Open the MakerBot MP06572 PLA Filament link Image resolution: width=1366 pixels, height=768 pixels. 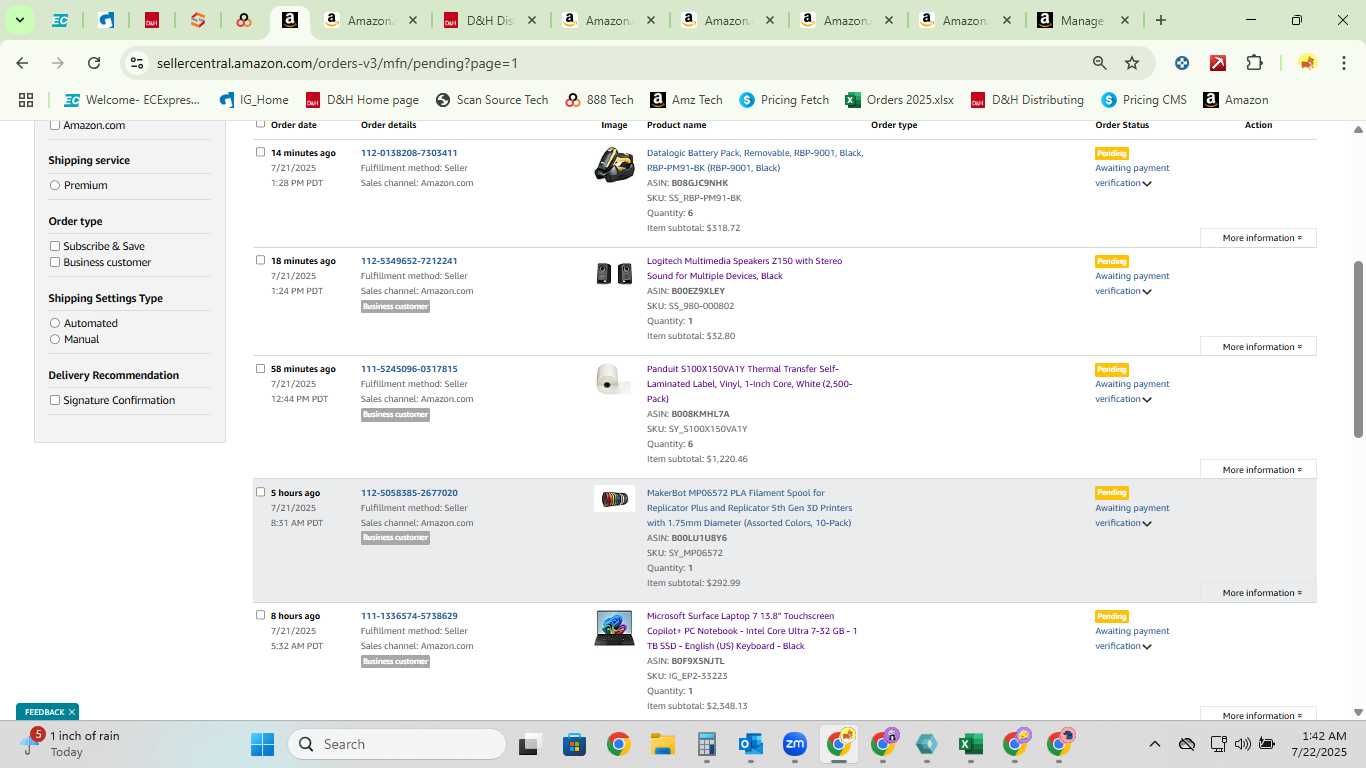click(x=750, y=508)
